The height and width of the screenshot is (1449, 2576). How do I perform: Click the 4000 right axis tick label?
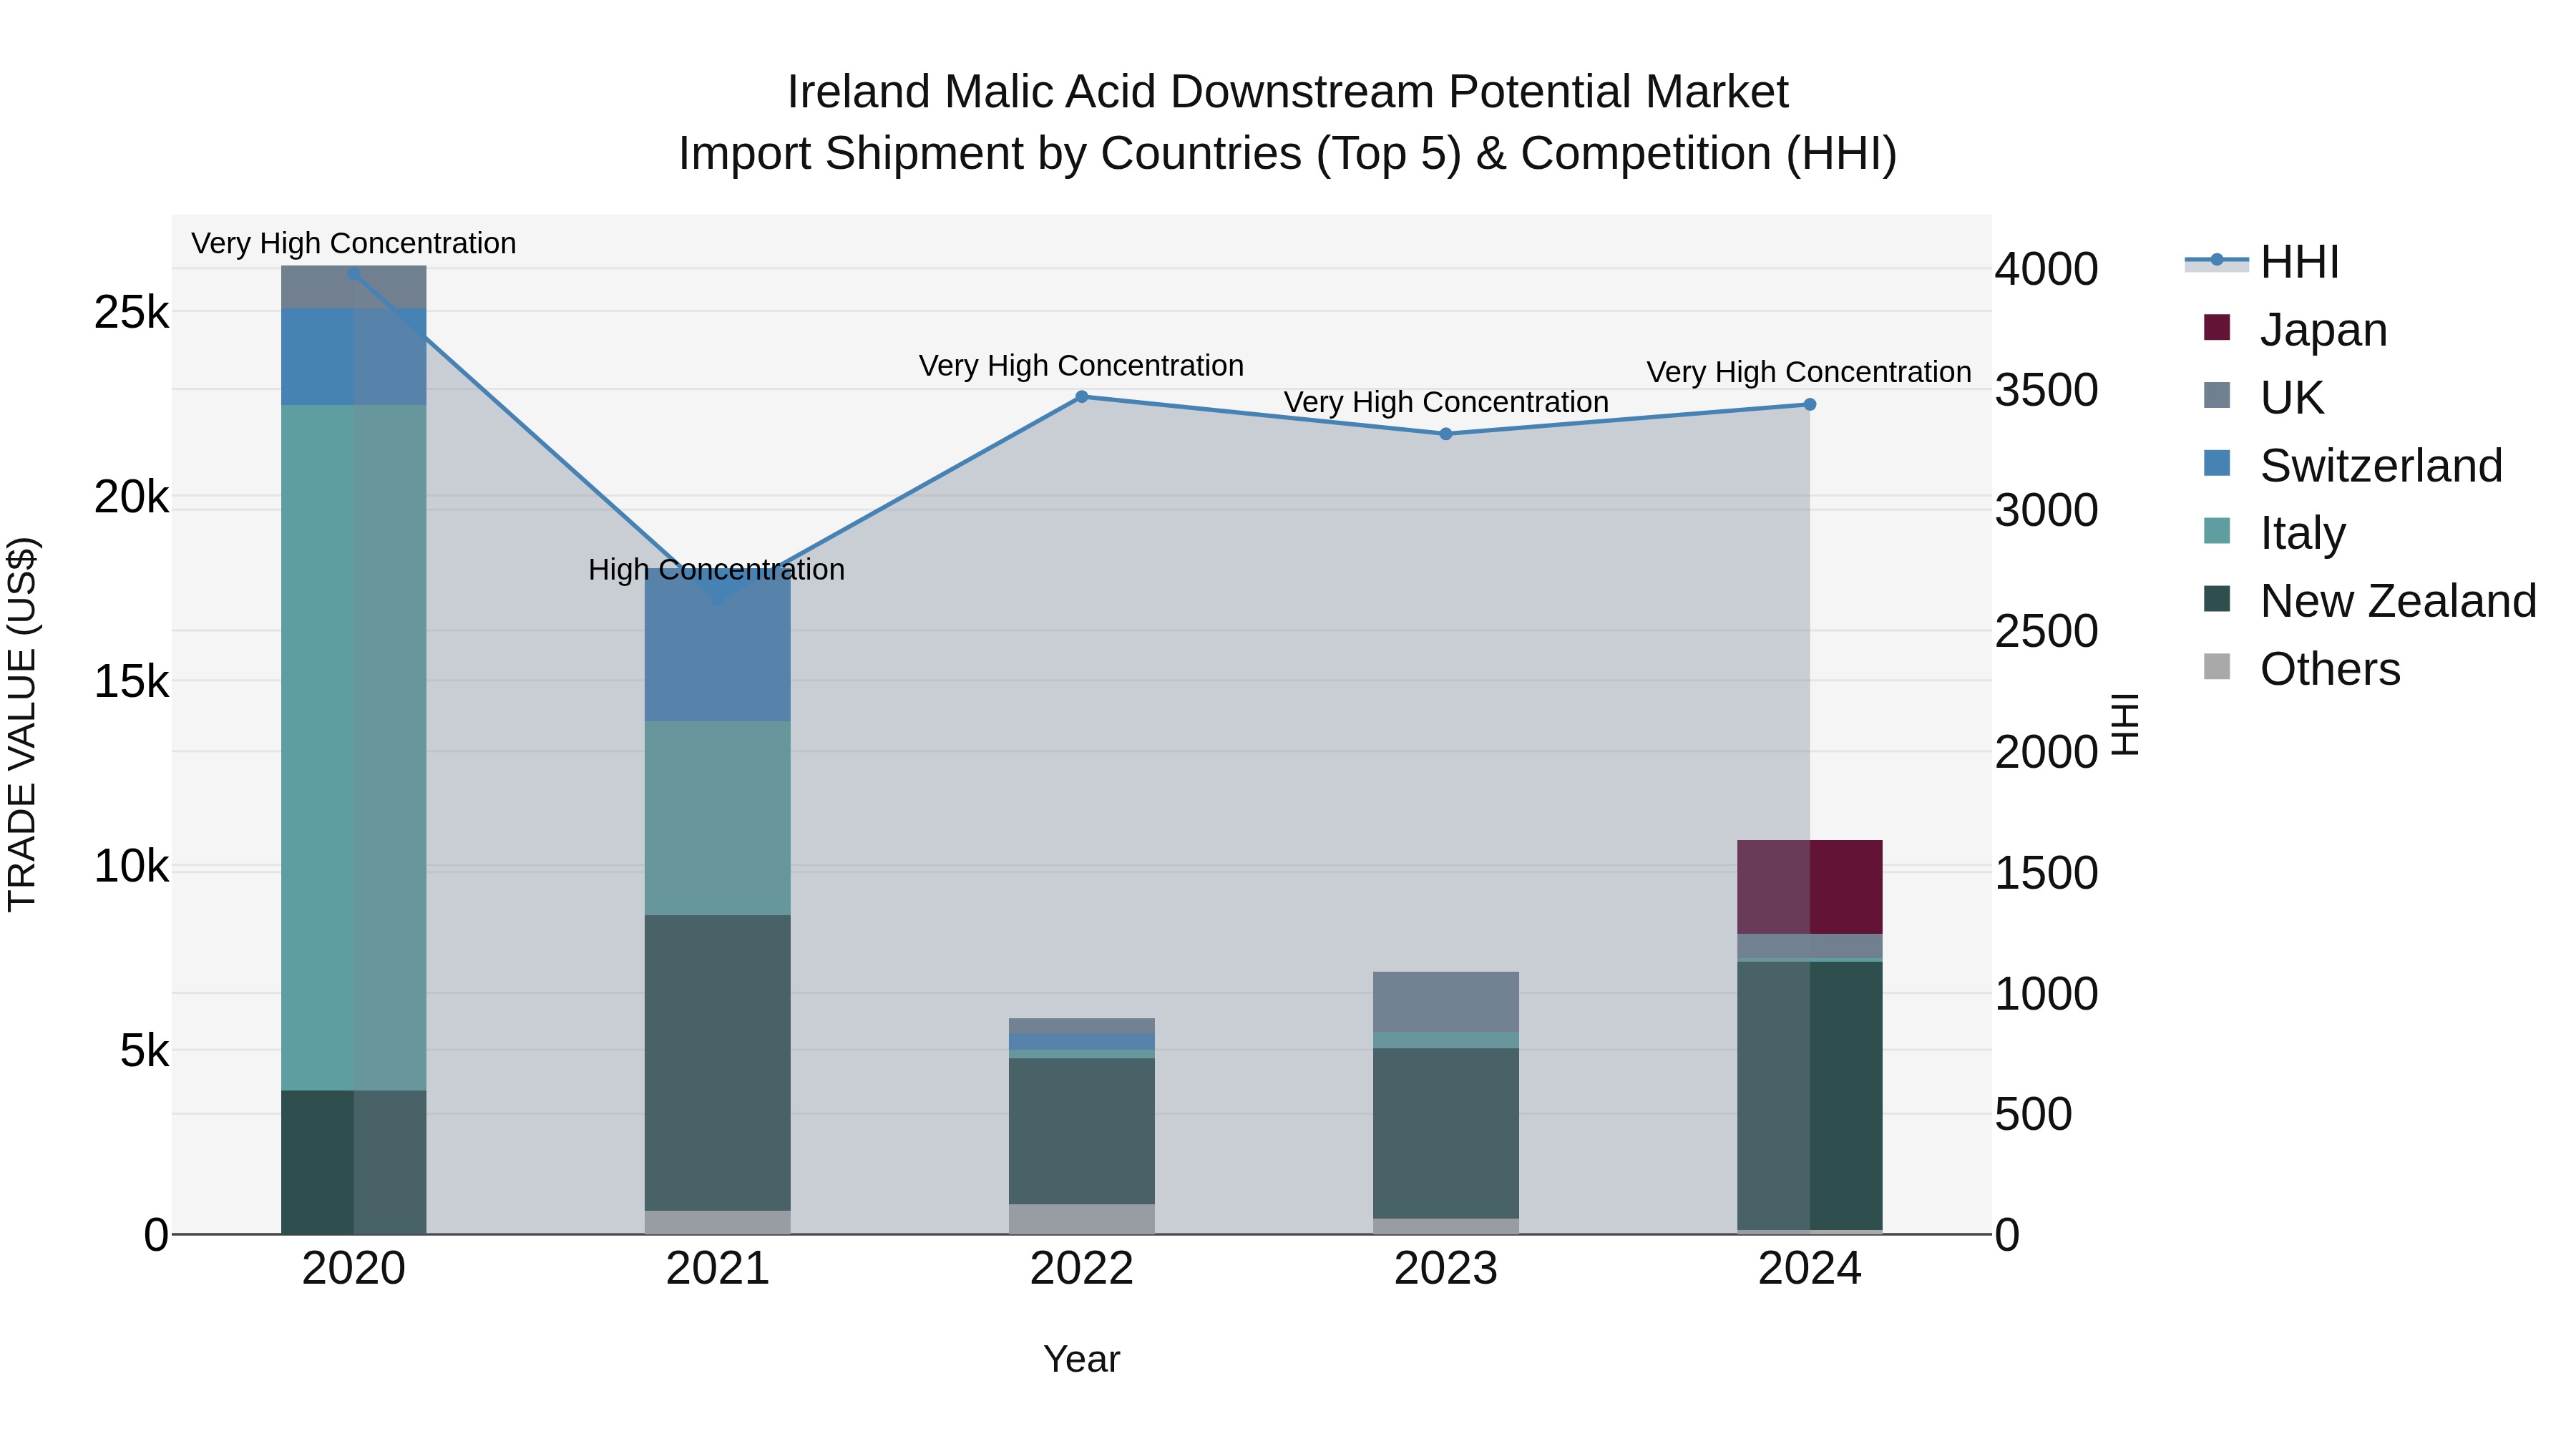tap(2047, 270)
